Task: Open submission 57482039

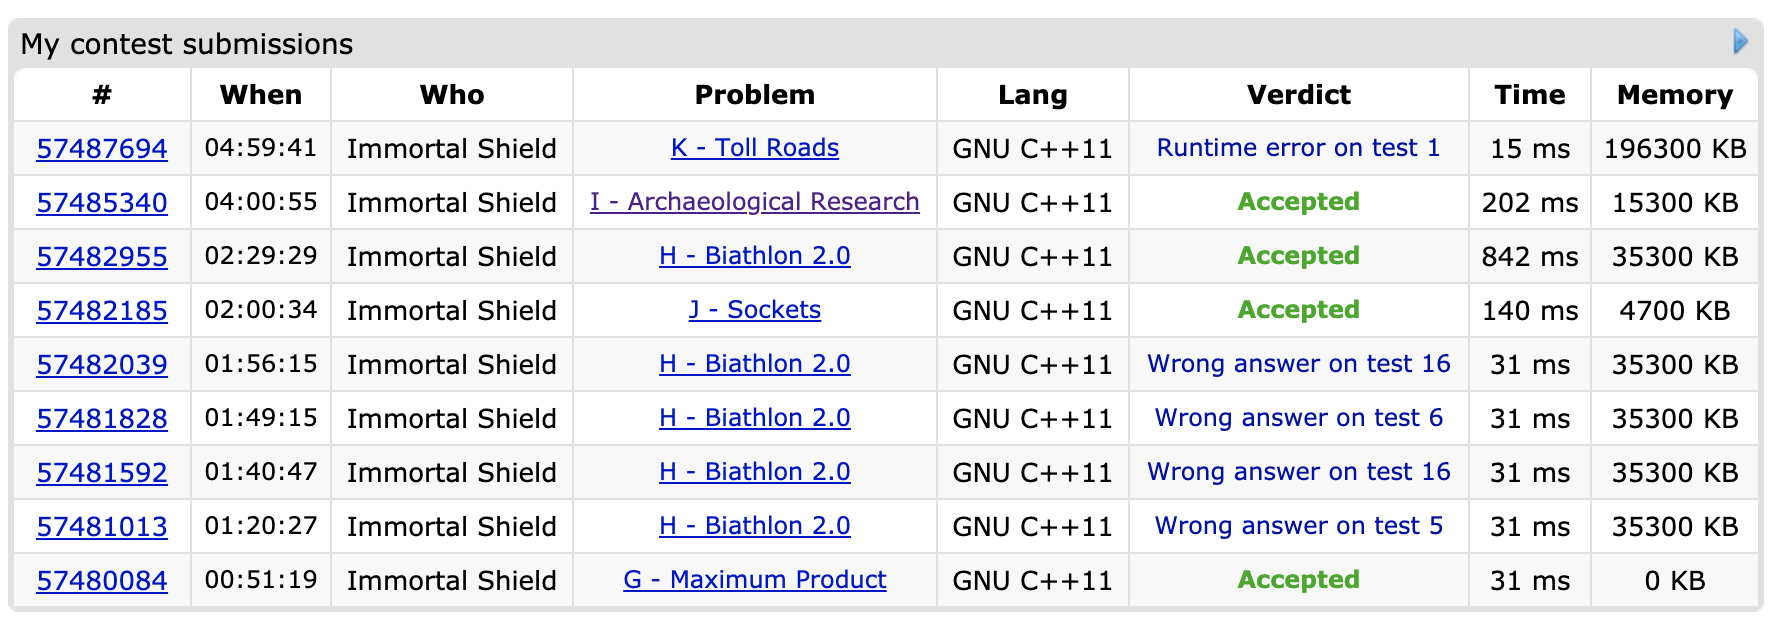Action: 102,365
